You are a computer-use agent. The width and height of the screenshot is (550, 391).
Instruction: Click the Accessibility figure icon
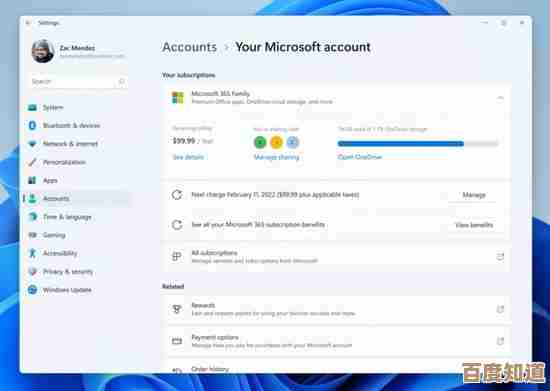point(32,253)
